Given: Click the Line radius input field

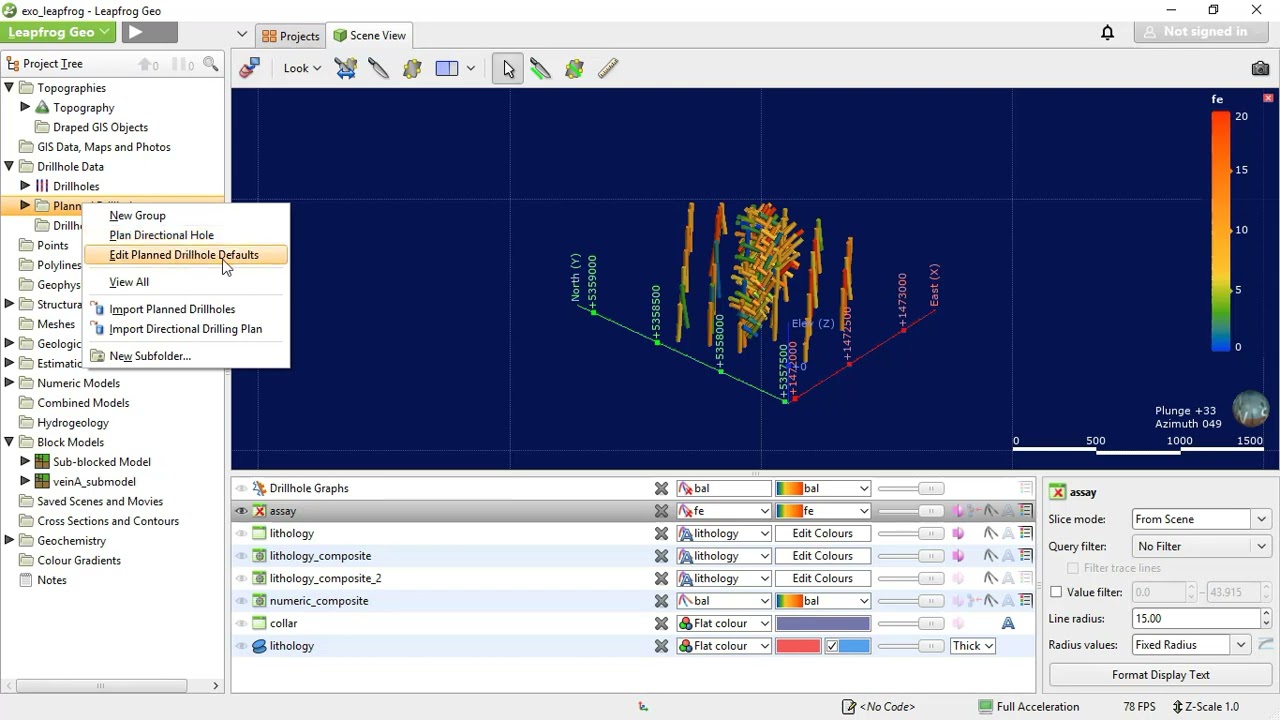Looking at the screenshot, I should [1195, 619].
